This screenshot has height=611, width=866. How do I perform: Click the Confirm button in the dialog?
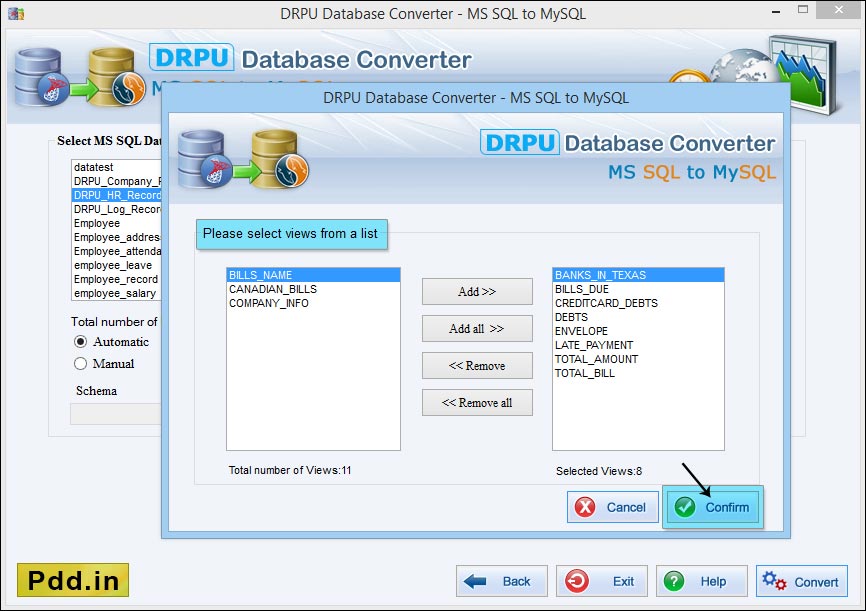pyautogui.click(x=712, y=507)
